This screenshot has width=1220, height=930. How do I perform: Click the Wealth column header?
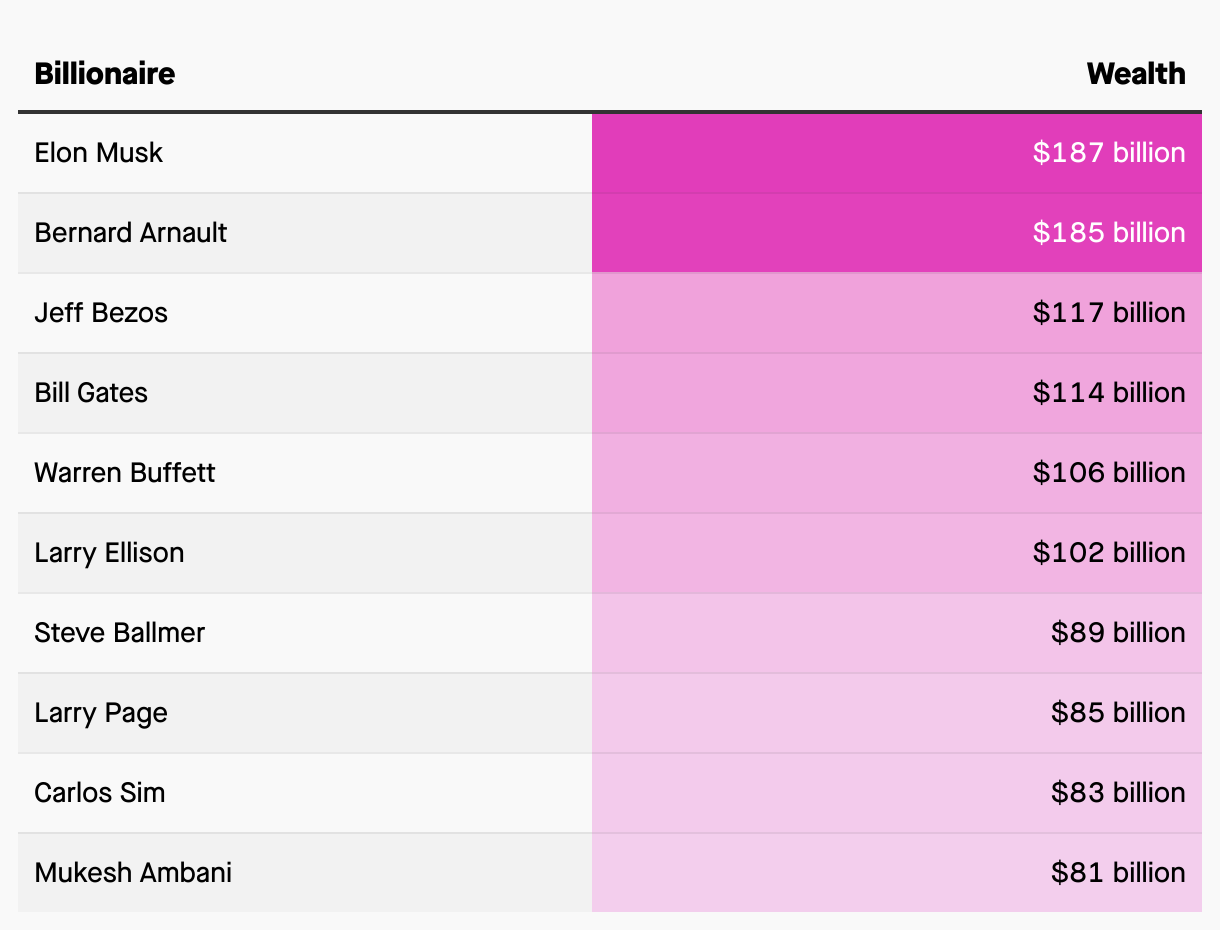coord(1135,74)
